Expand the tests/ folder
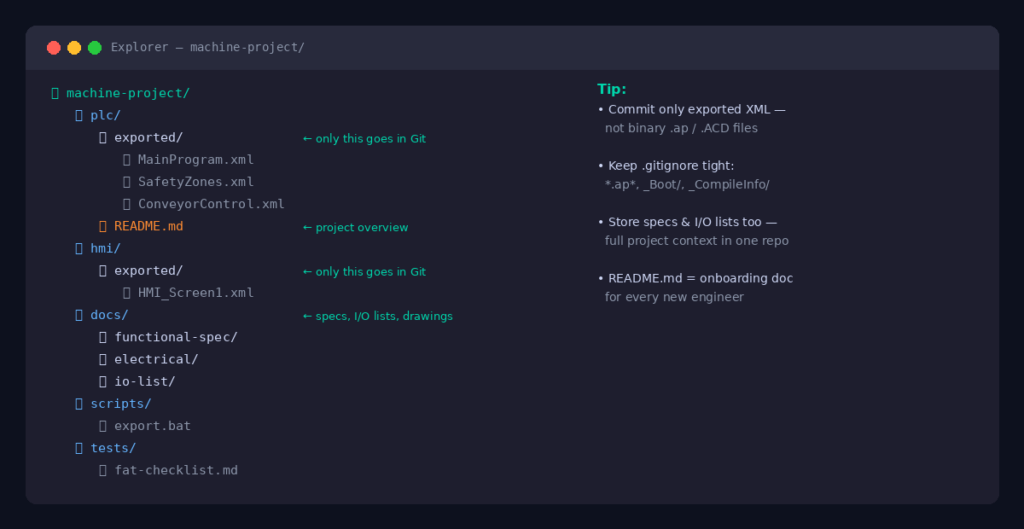The image size is (1024, 529). [x=113, y=448]
